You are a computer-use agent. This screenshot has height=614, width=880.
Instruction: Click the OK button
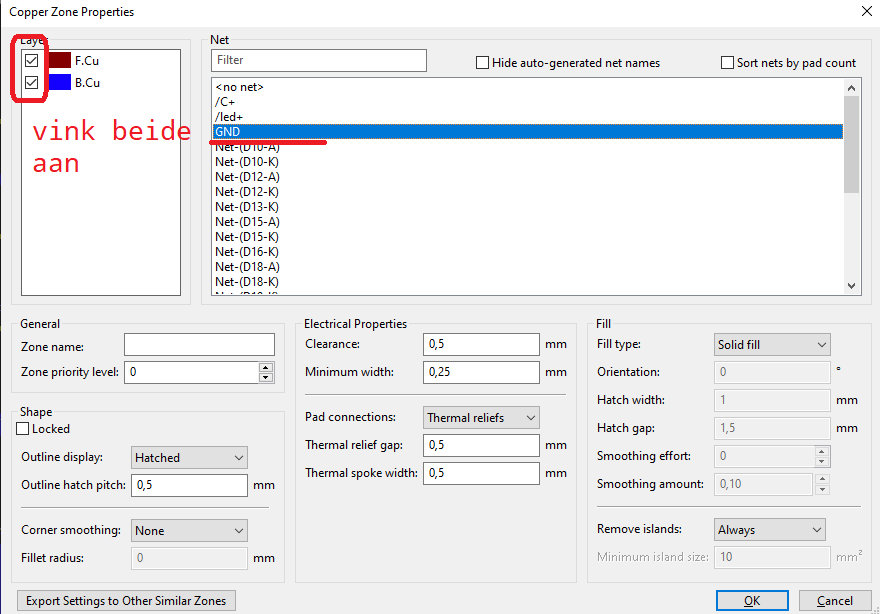point(751,601)
